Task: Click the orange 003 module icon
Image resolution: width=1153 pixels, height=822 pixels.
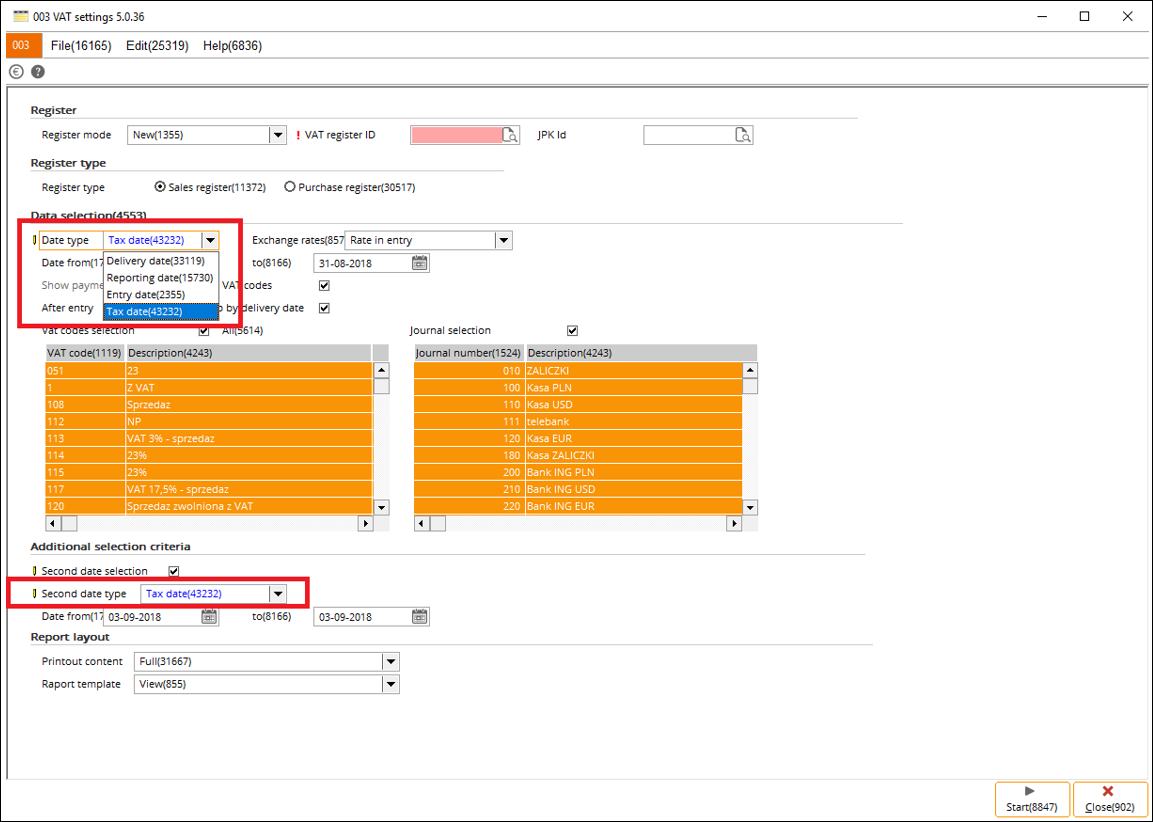Action: tap(23, 45)
